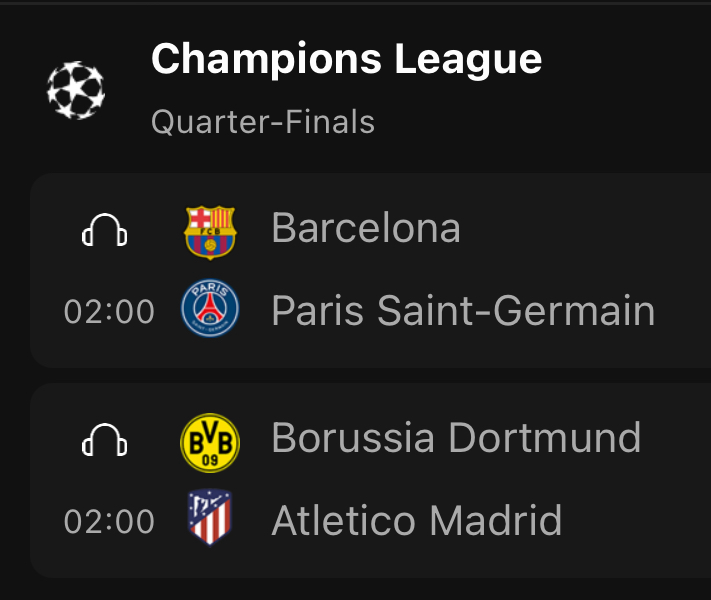
Task: Open the Barcelona vs Paris Saint-Germain match card
Action: click(x=370, y=270)
